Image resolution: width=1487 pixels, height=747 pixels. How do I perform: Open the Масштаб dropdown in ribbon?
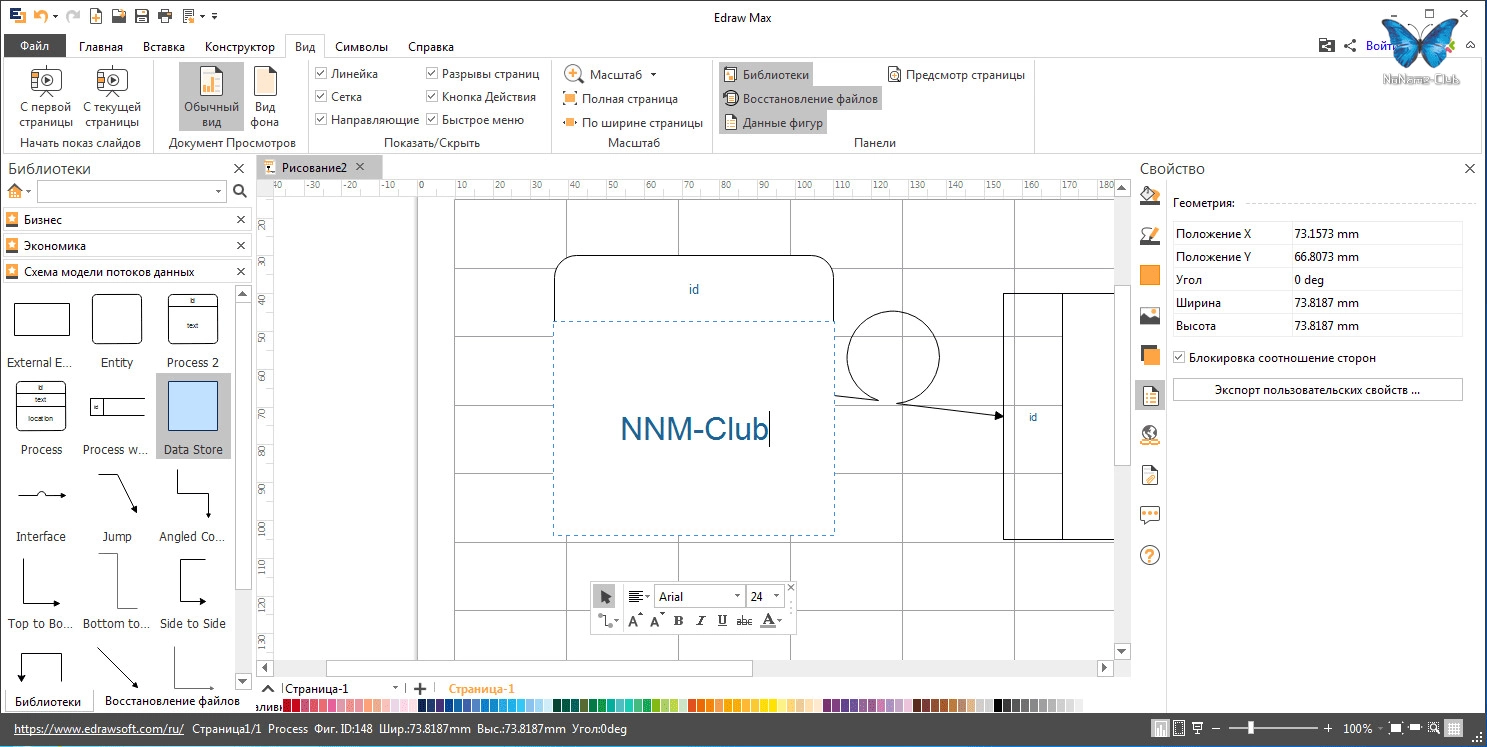click(x=611, y=75)
